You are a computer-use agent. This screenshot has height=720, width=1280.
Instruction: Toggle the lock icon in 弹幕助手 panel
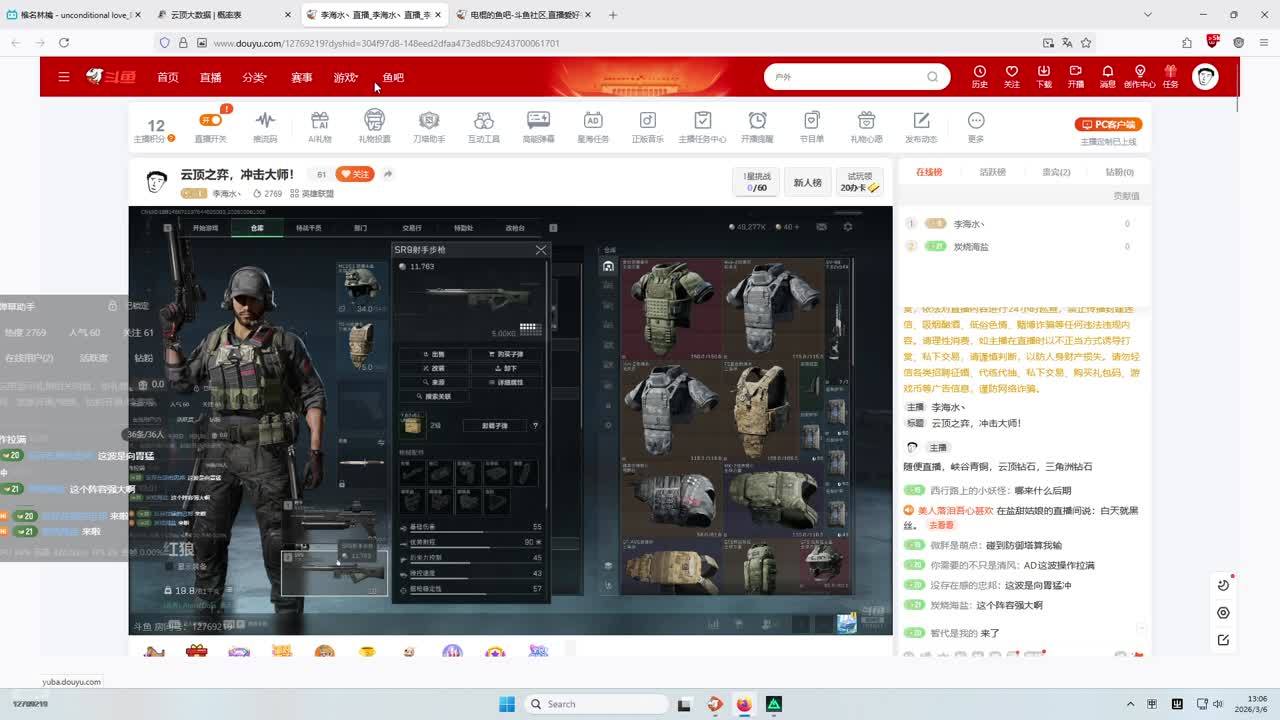click(x=113, y=306)
